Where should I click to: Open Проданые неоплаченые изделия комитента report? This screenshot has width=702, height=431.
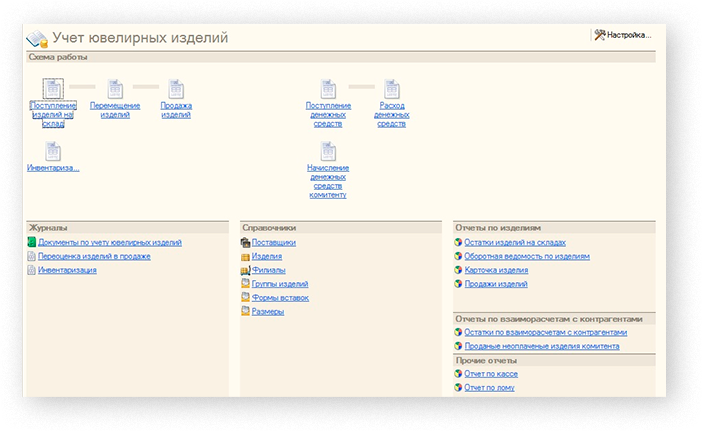click(542, 346)
